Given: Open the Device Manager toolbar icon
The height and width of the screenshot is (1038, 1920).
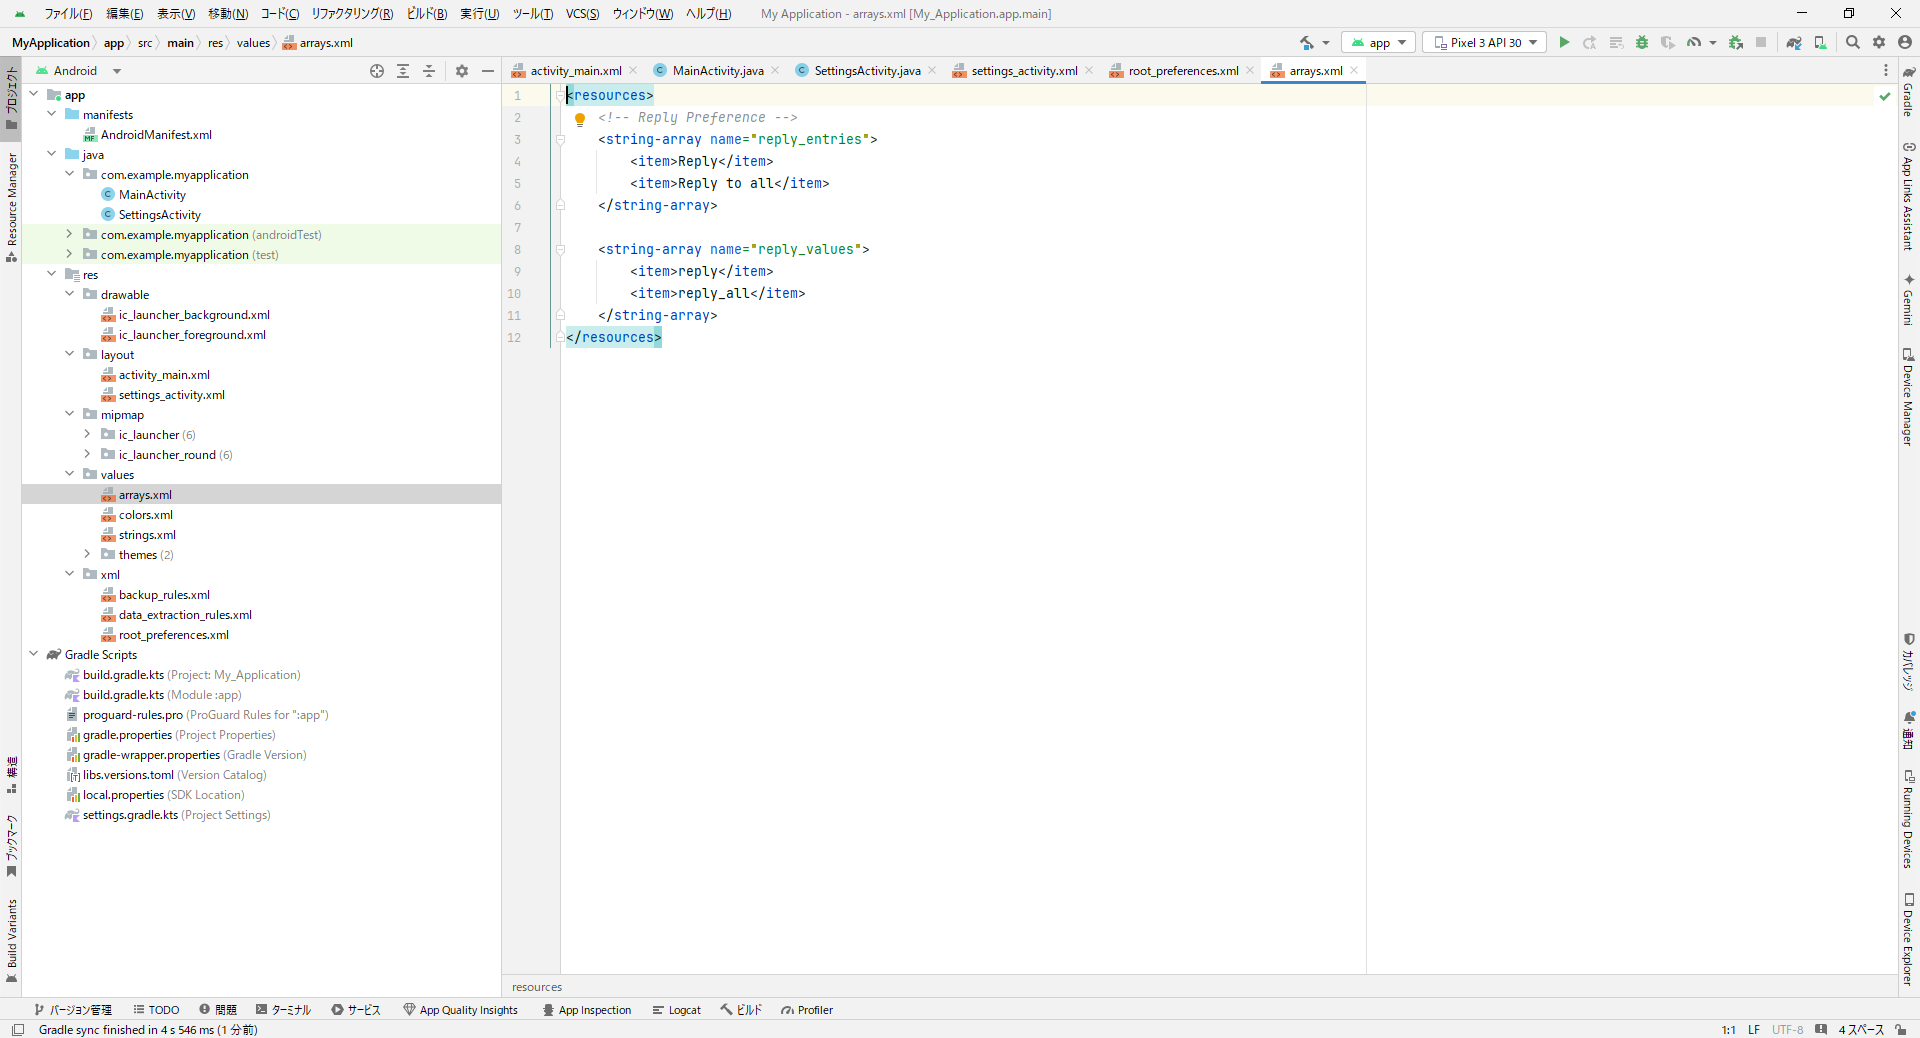Looking at the screenshot, I should [1820, 42].
